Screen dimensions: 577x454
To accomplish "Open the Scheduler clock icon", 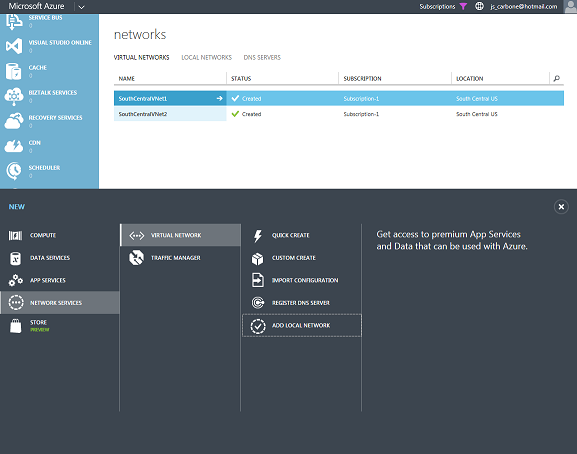I will click(x=14, y=171).
